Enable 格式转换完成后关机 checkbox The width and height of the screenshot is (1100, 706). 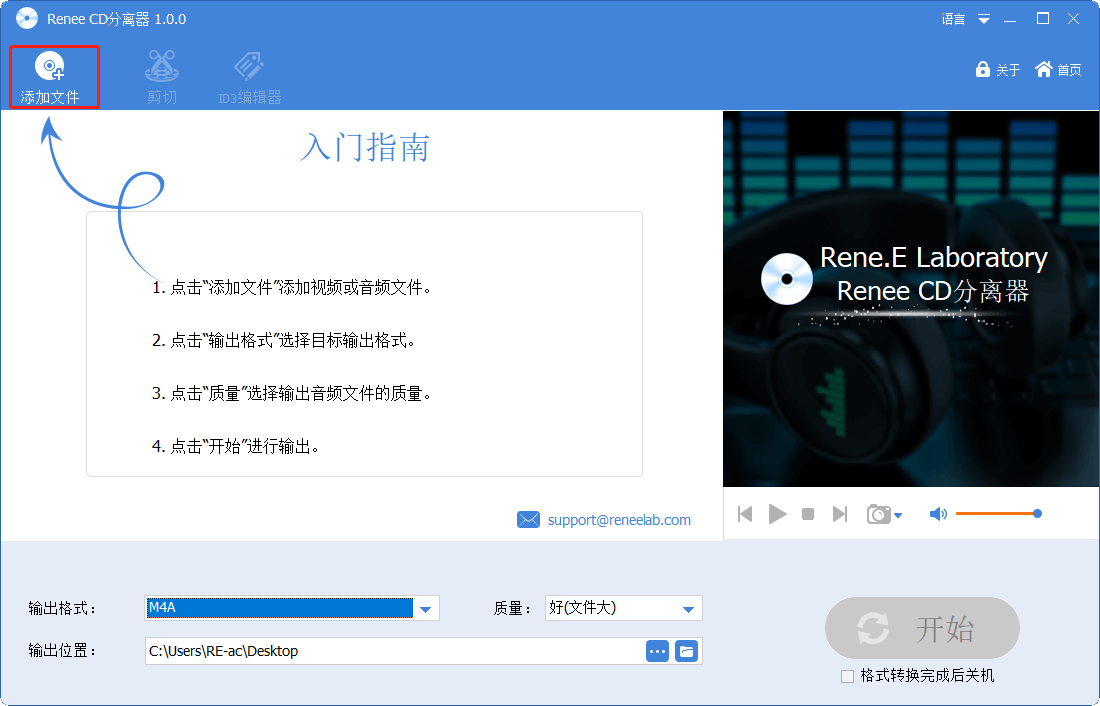(x=847, y=676)
